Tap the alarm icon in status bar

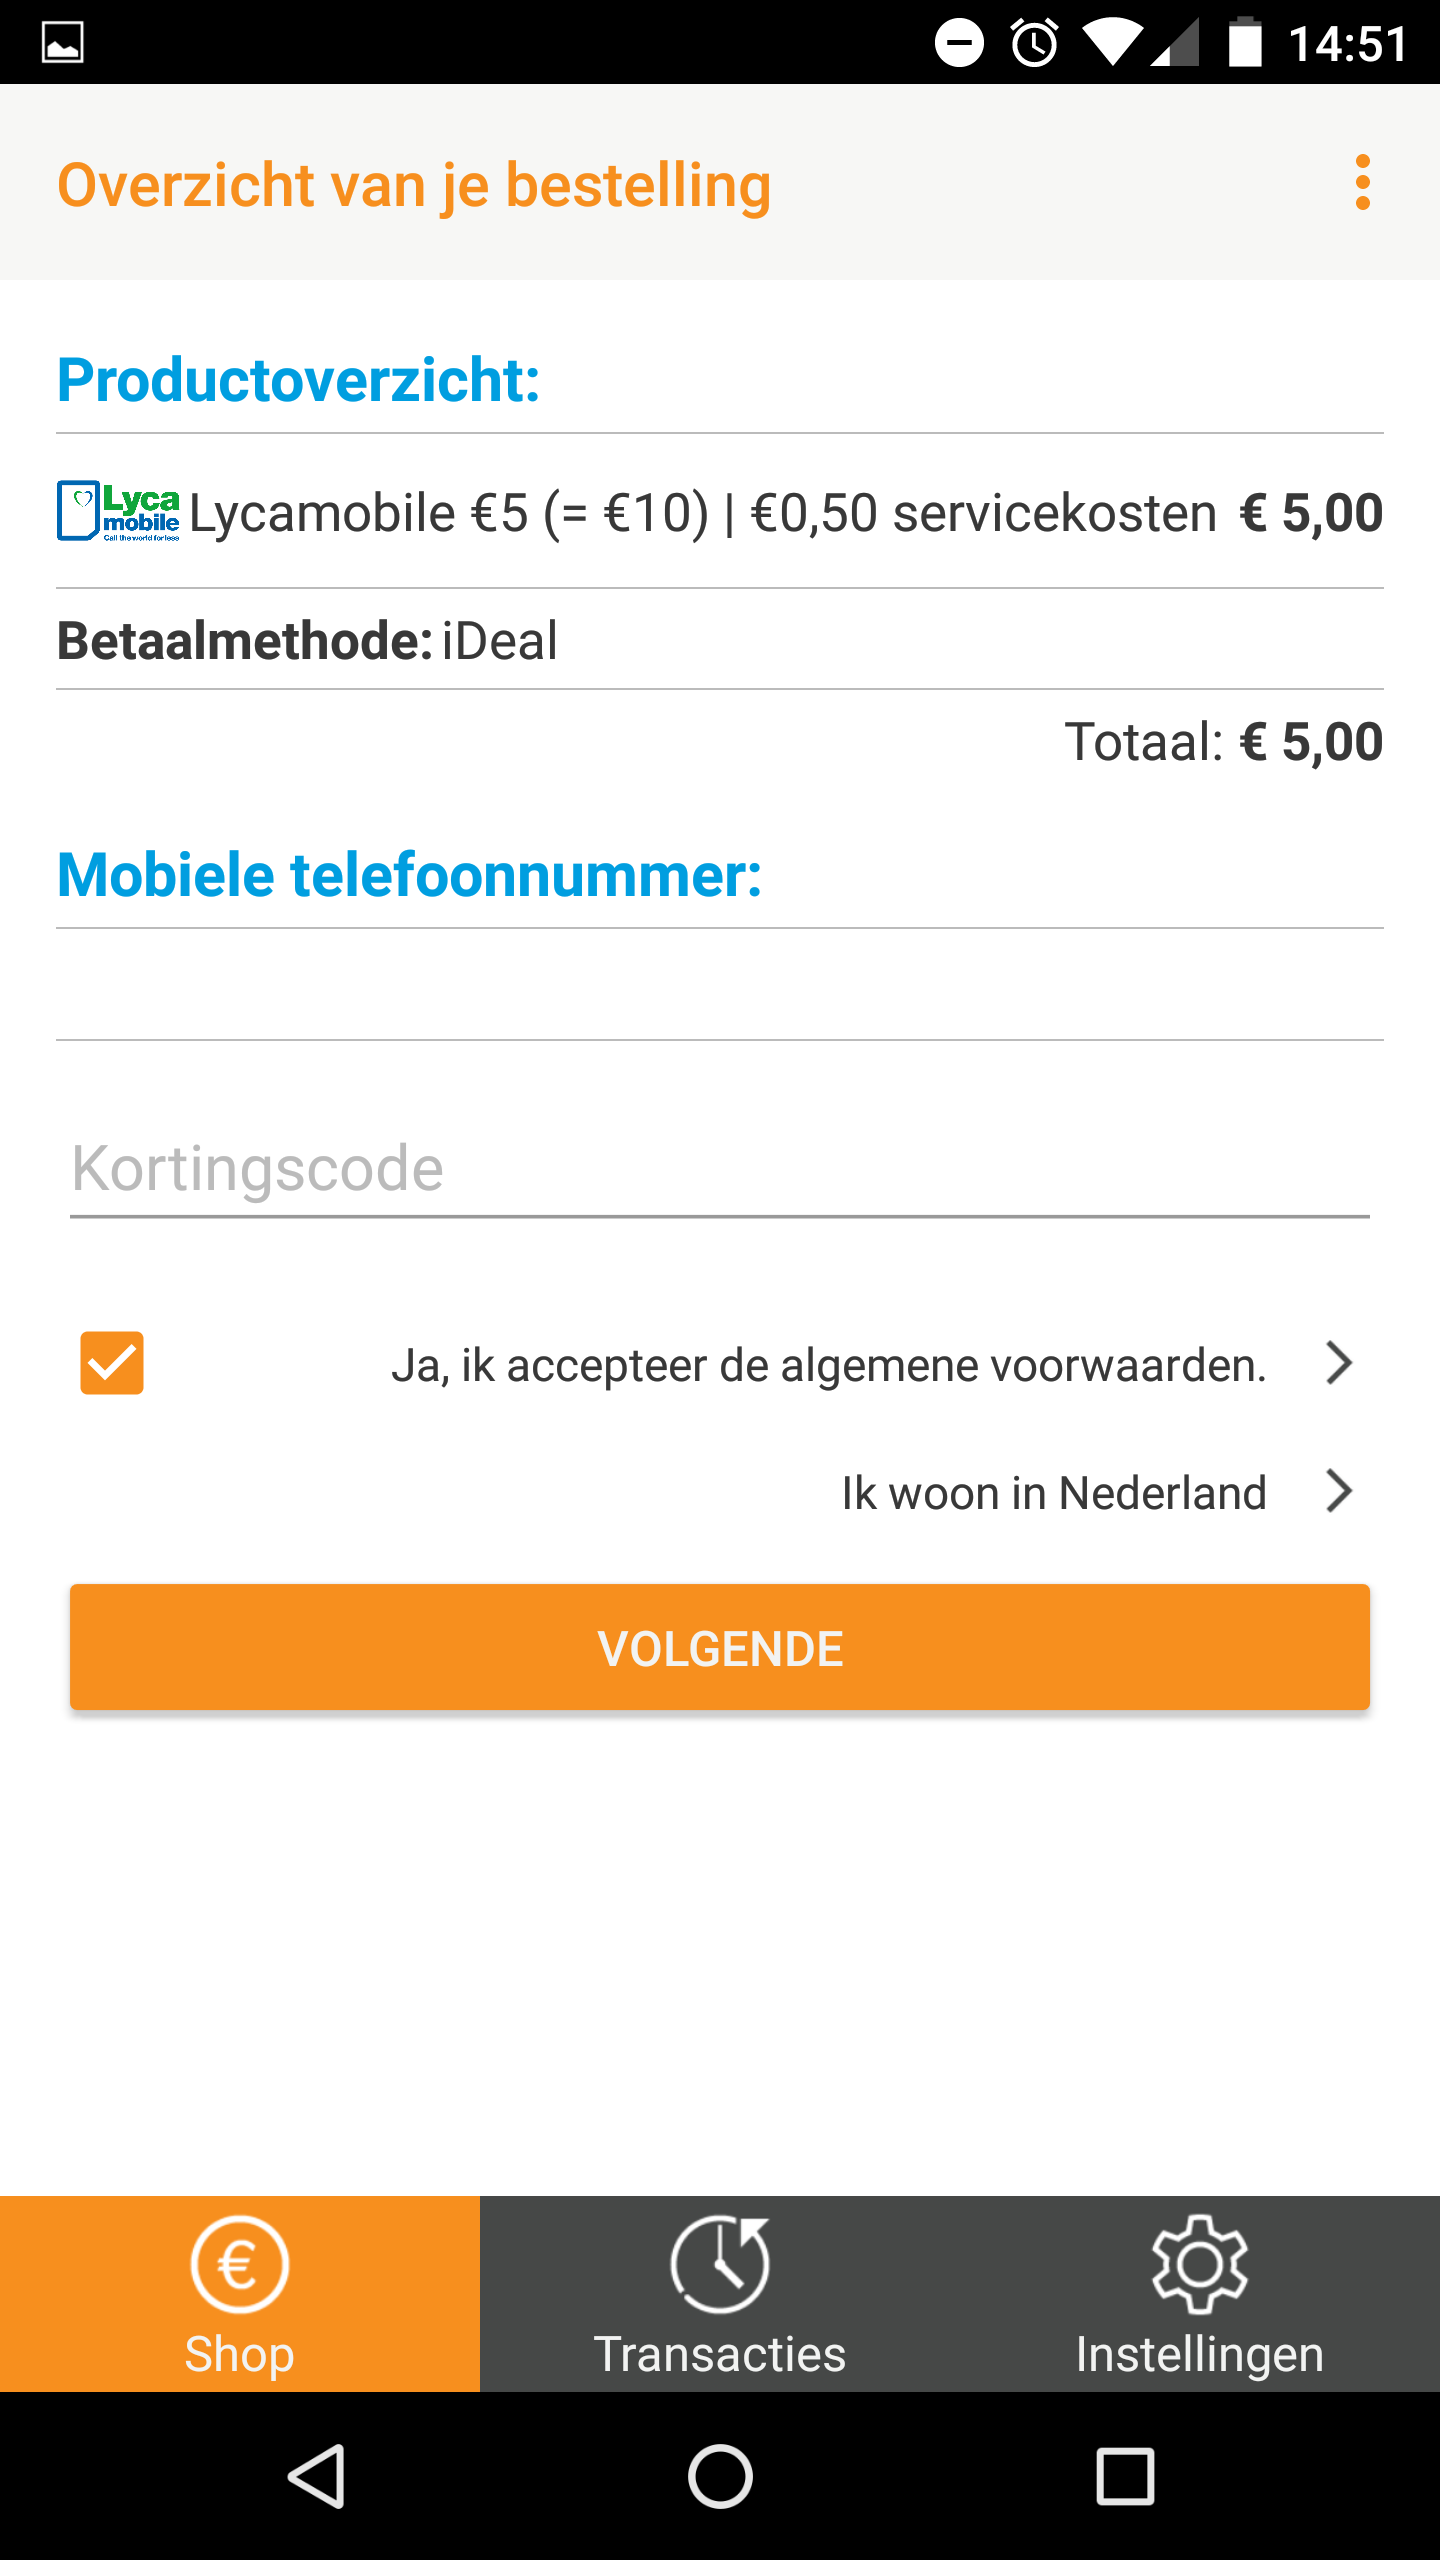coord(1034,43)
